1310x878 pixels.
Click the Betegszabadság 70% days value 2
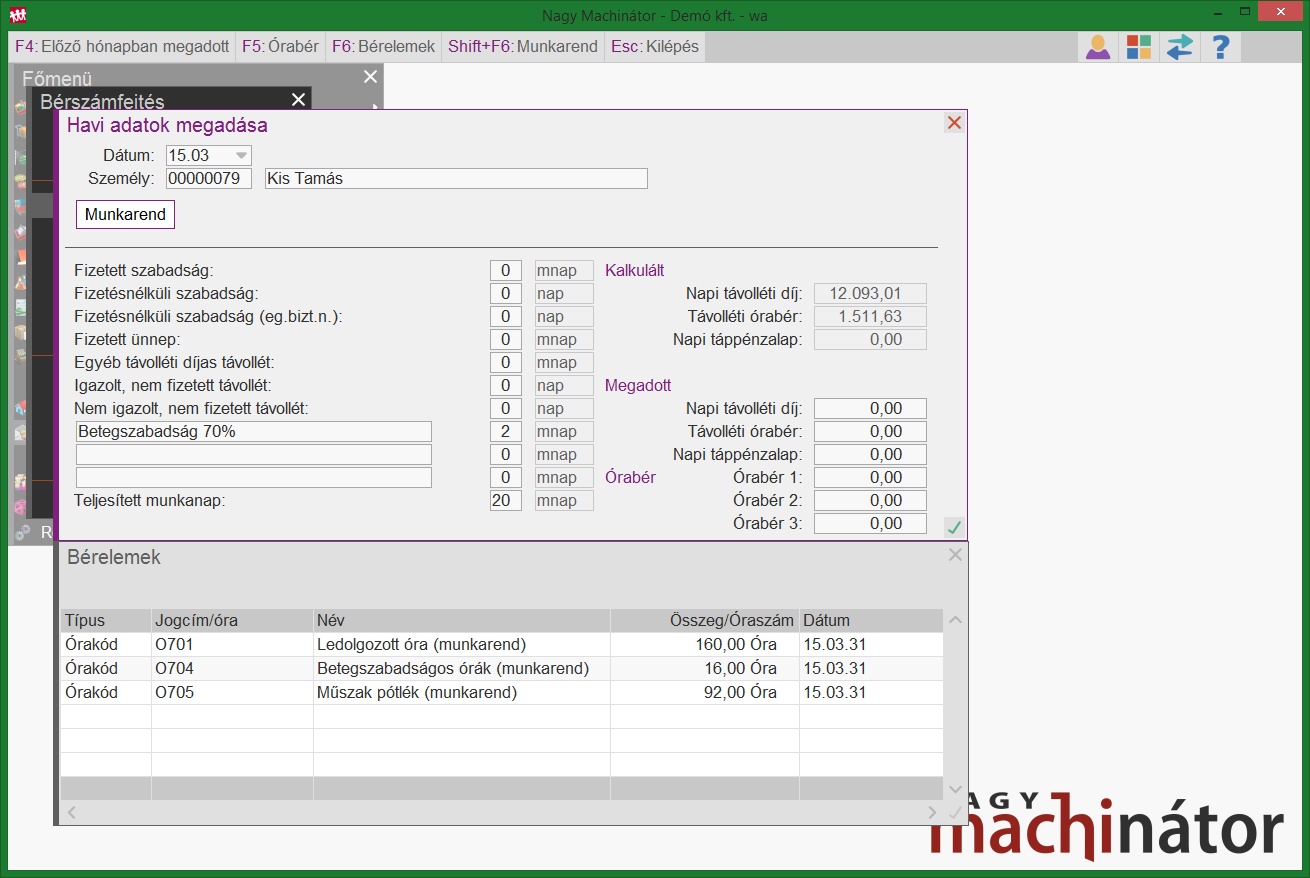506,431
